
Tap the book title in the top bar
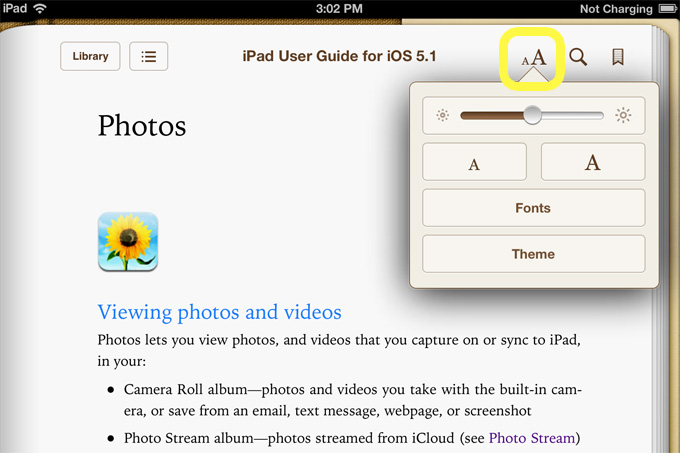coord(339,56)
